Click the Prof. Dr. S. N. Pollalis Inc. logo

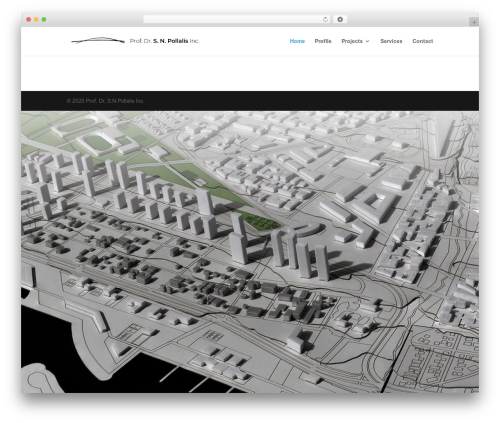click(135, 41)
